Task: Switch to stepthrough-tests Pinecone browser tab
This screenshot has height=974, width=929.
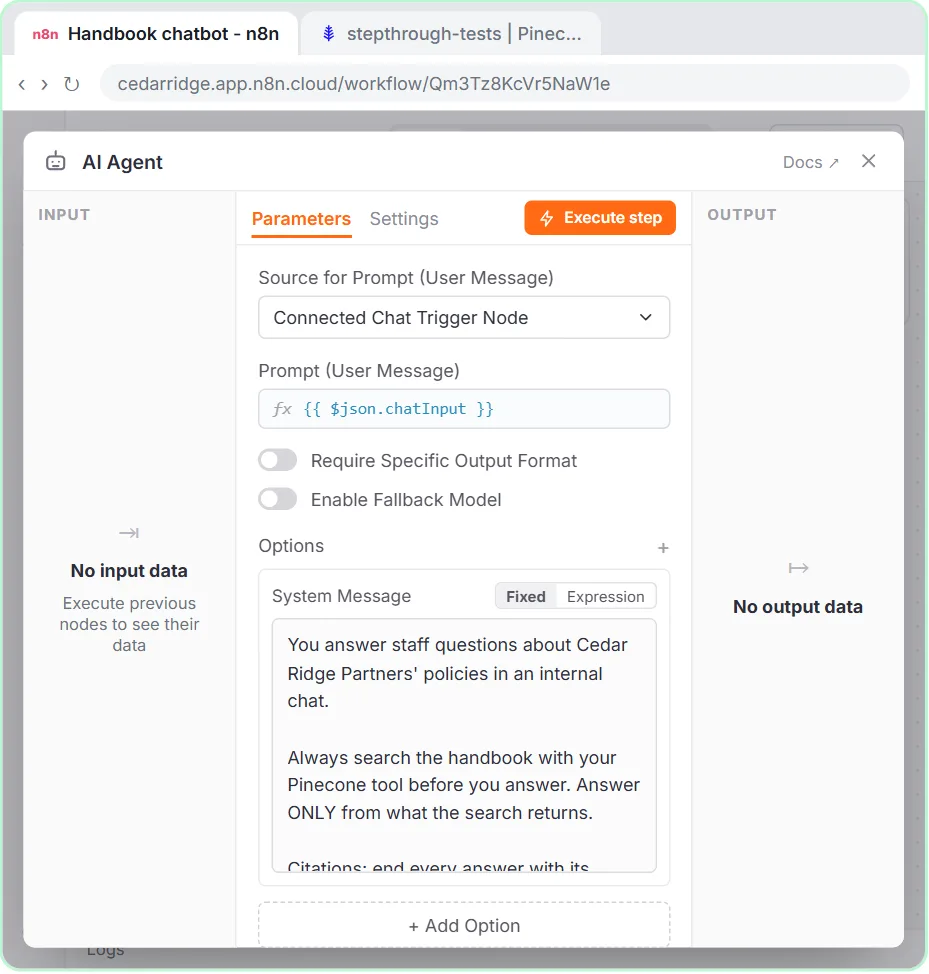Action: [451, 34]
